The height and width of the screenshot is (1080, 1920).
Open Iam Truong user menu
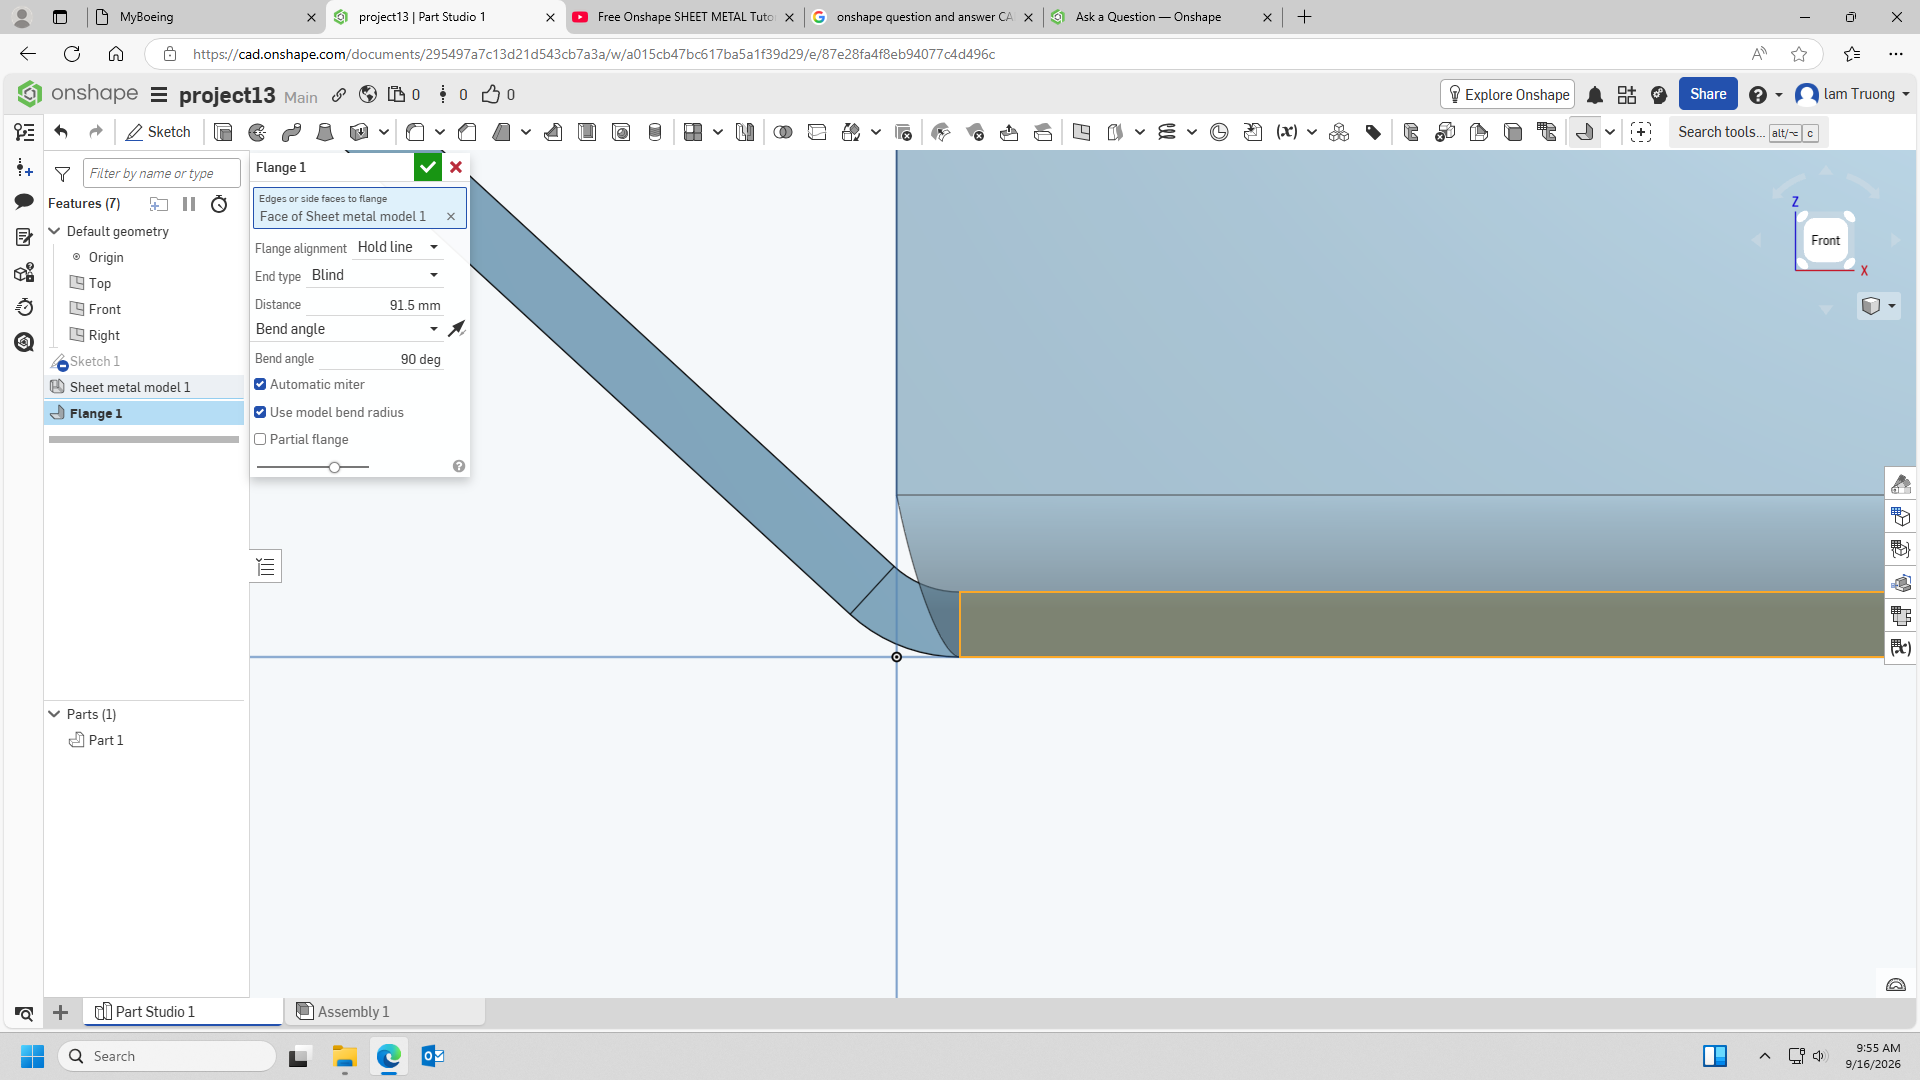(x=1853, y=94)
